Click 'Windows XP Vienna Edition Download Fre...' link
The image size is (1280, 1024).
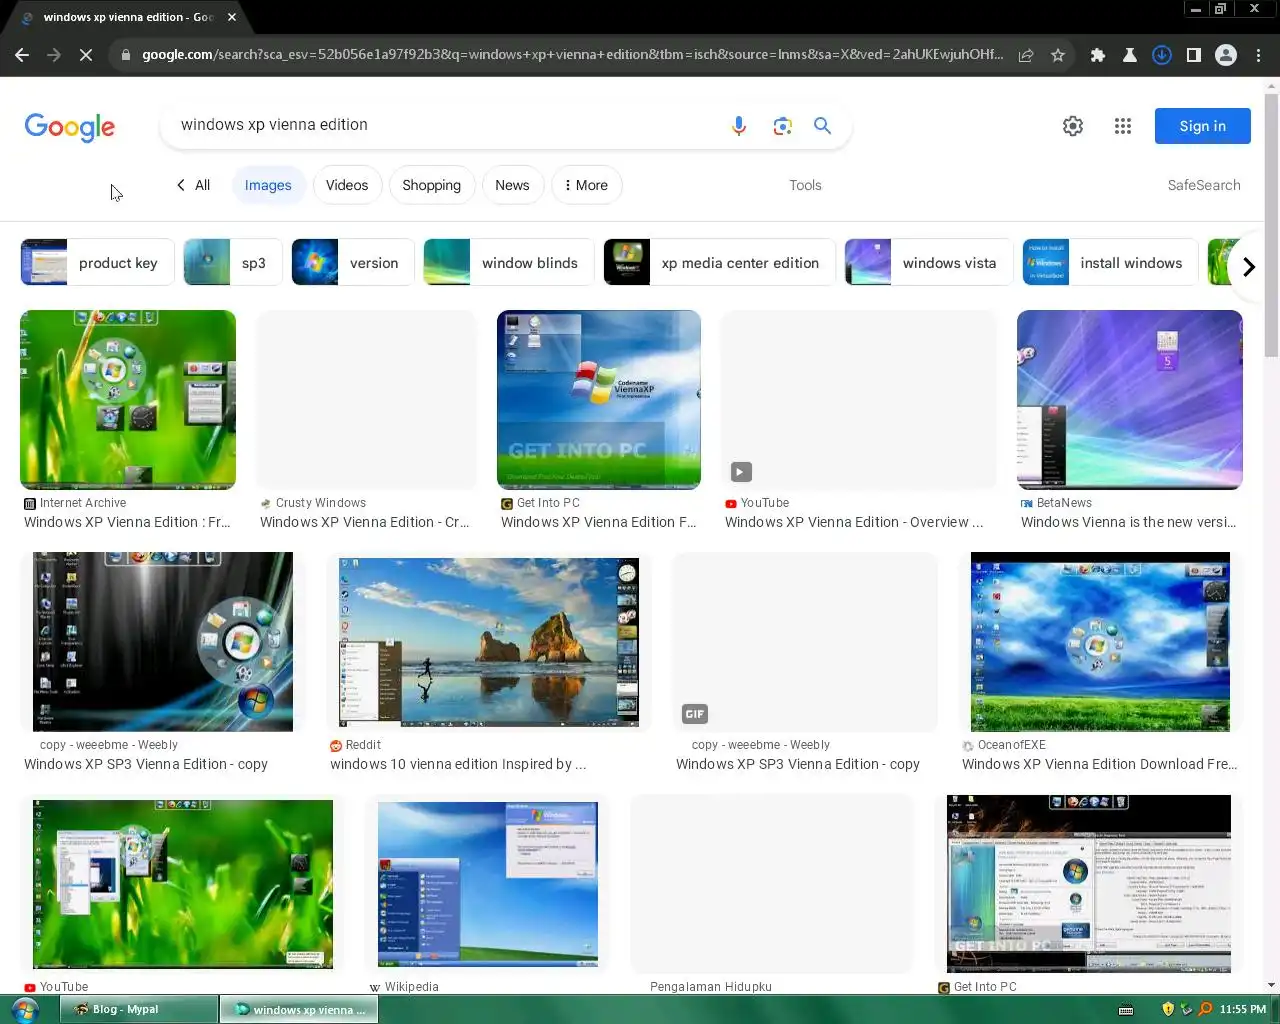[x=1100, y=764]
